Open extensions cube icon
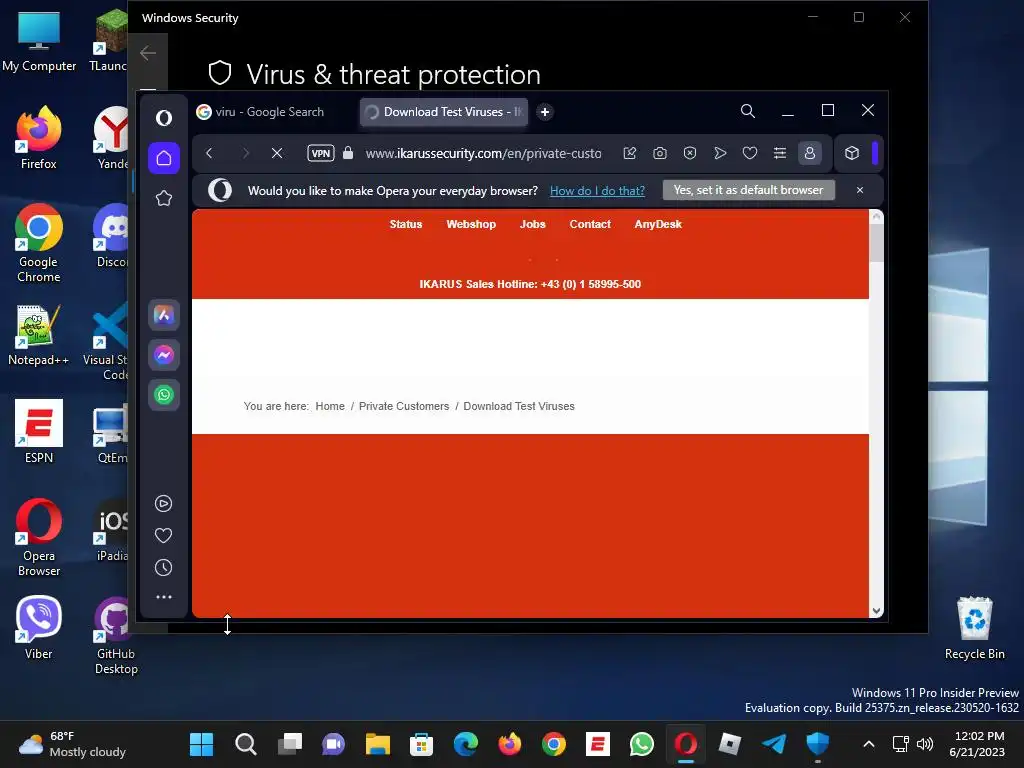Viewport: 1024px width, 768px height. click(x=852, y=153)
